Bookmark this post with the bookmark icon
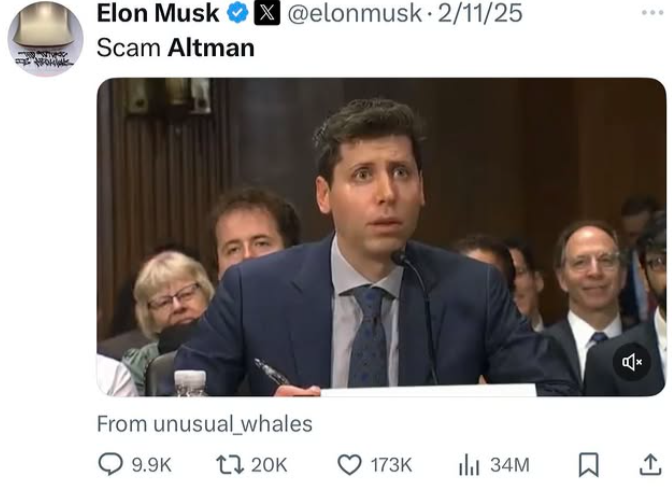672x493 pixels. tap(589, 465)
